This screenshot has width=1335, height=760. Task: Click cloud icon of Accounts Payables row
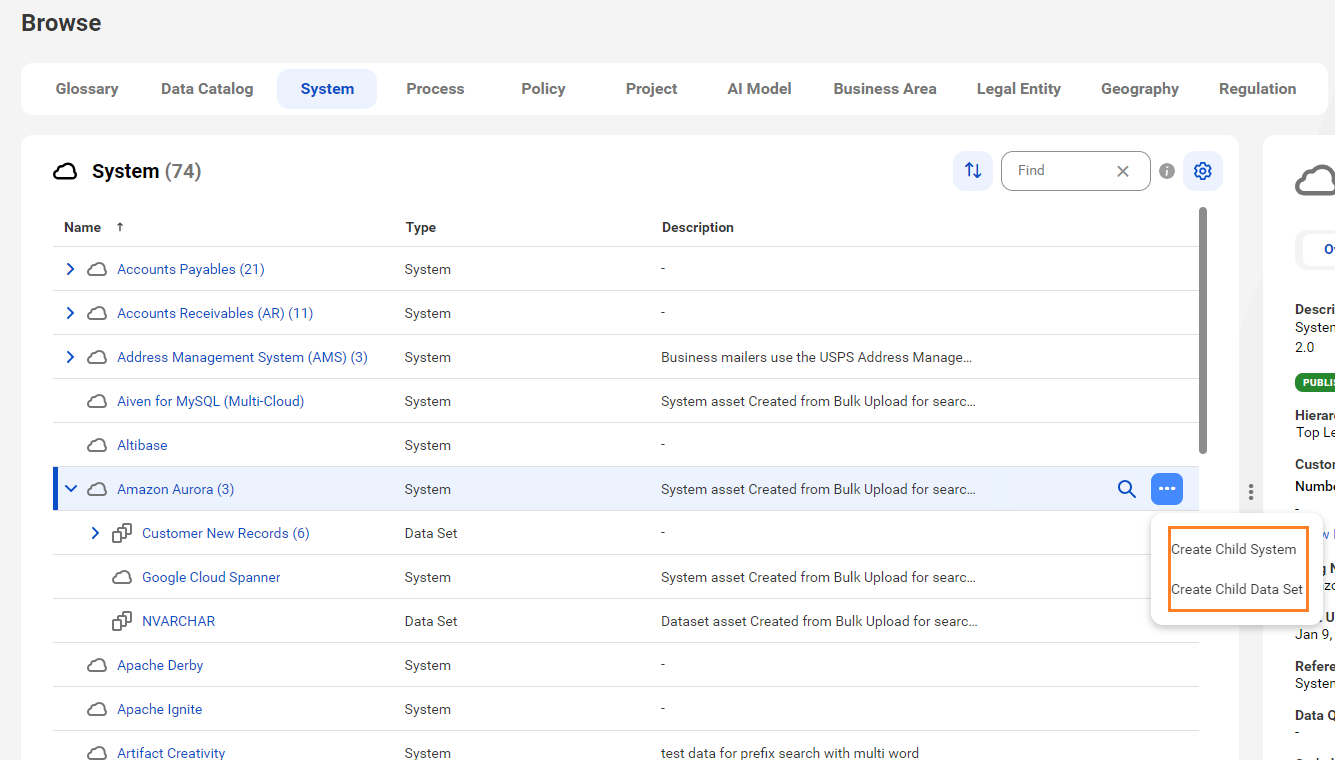tap(97, 269)
